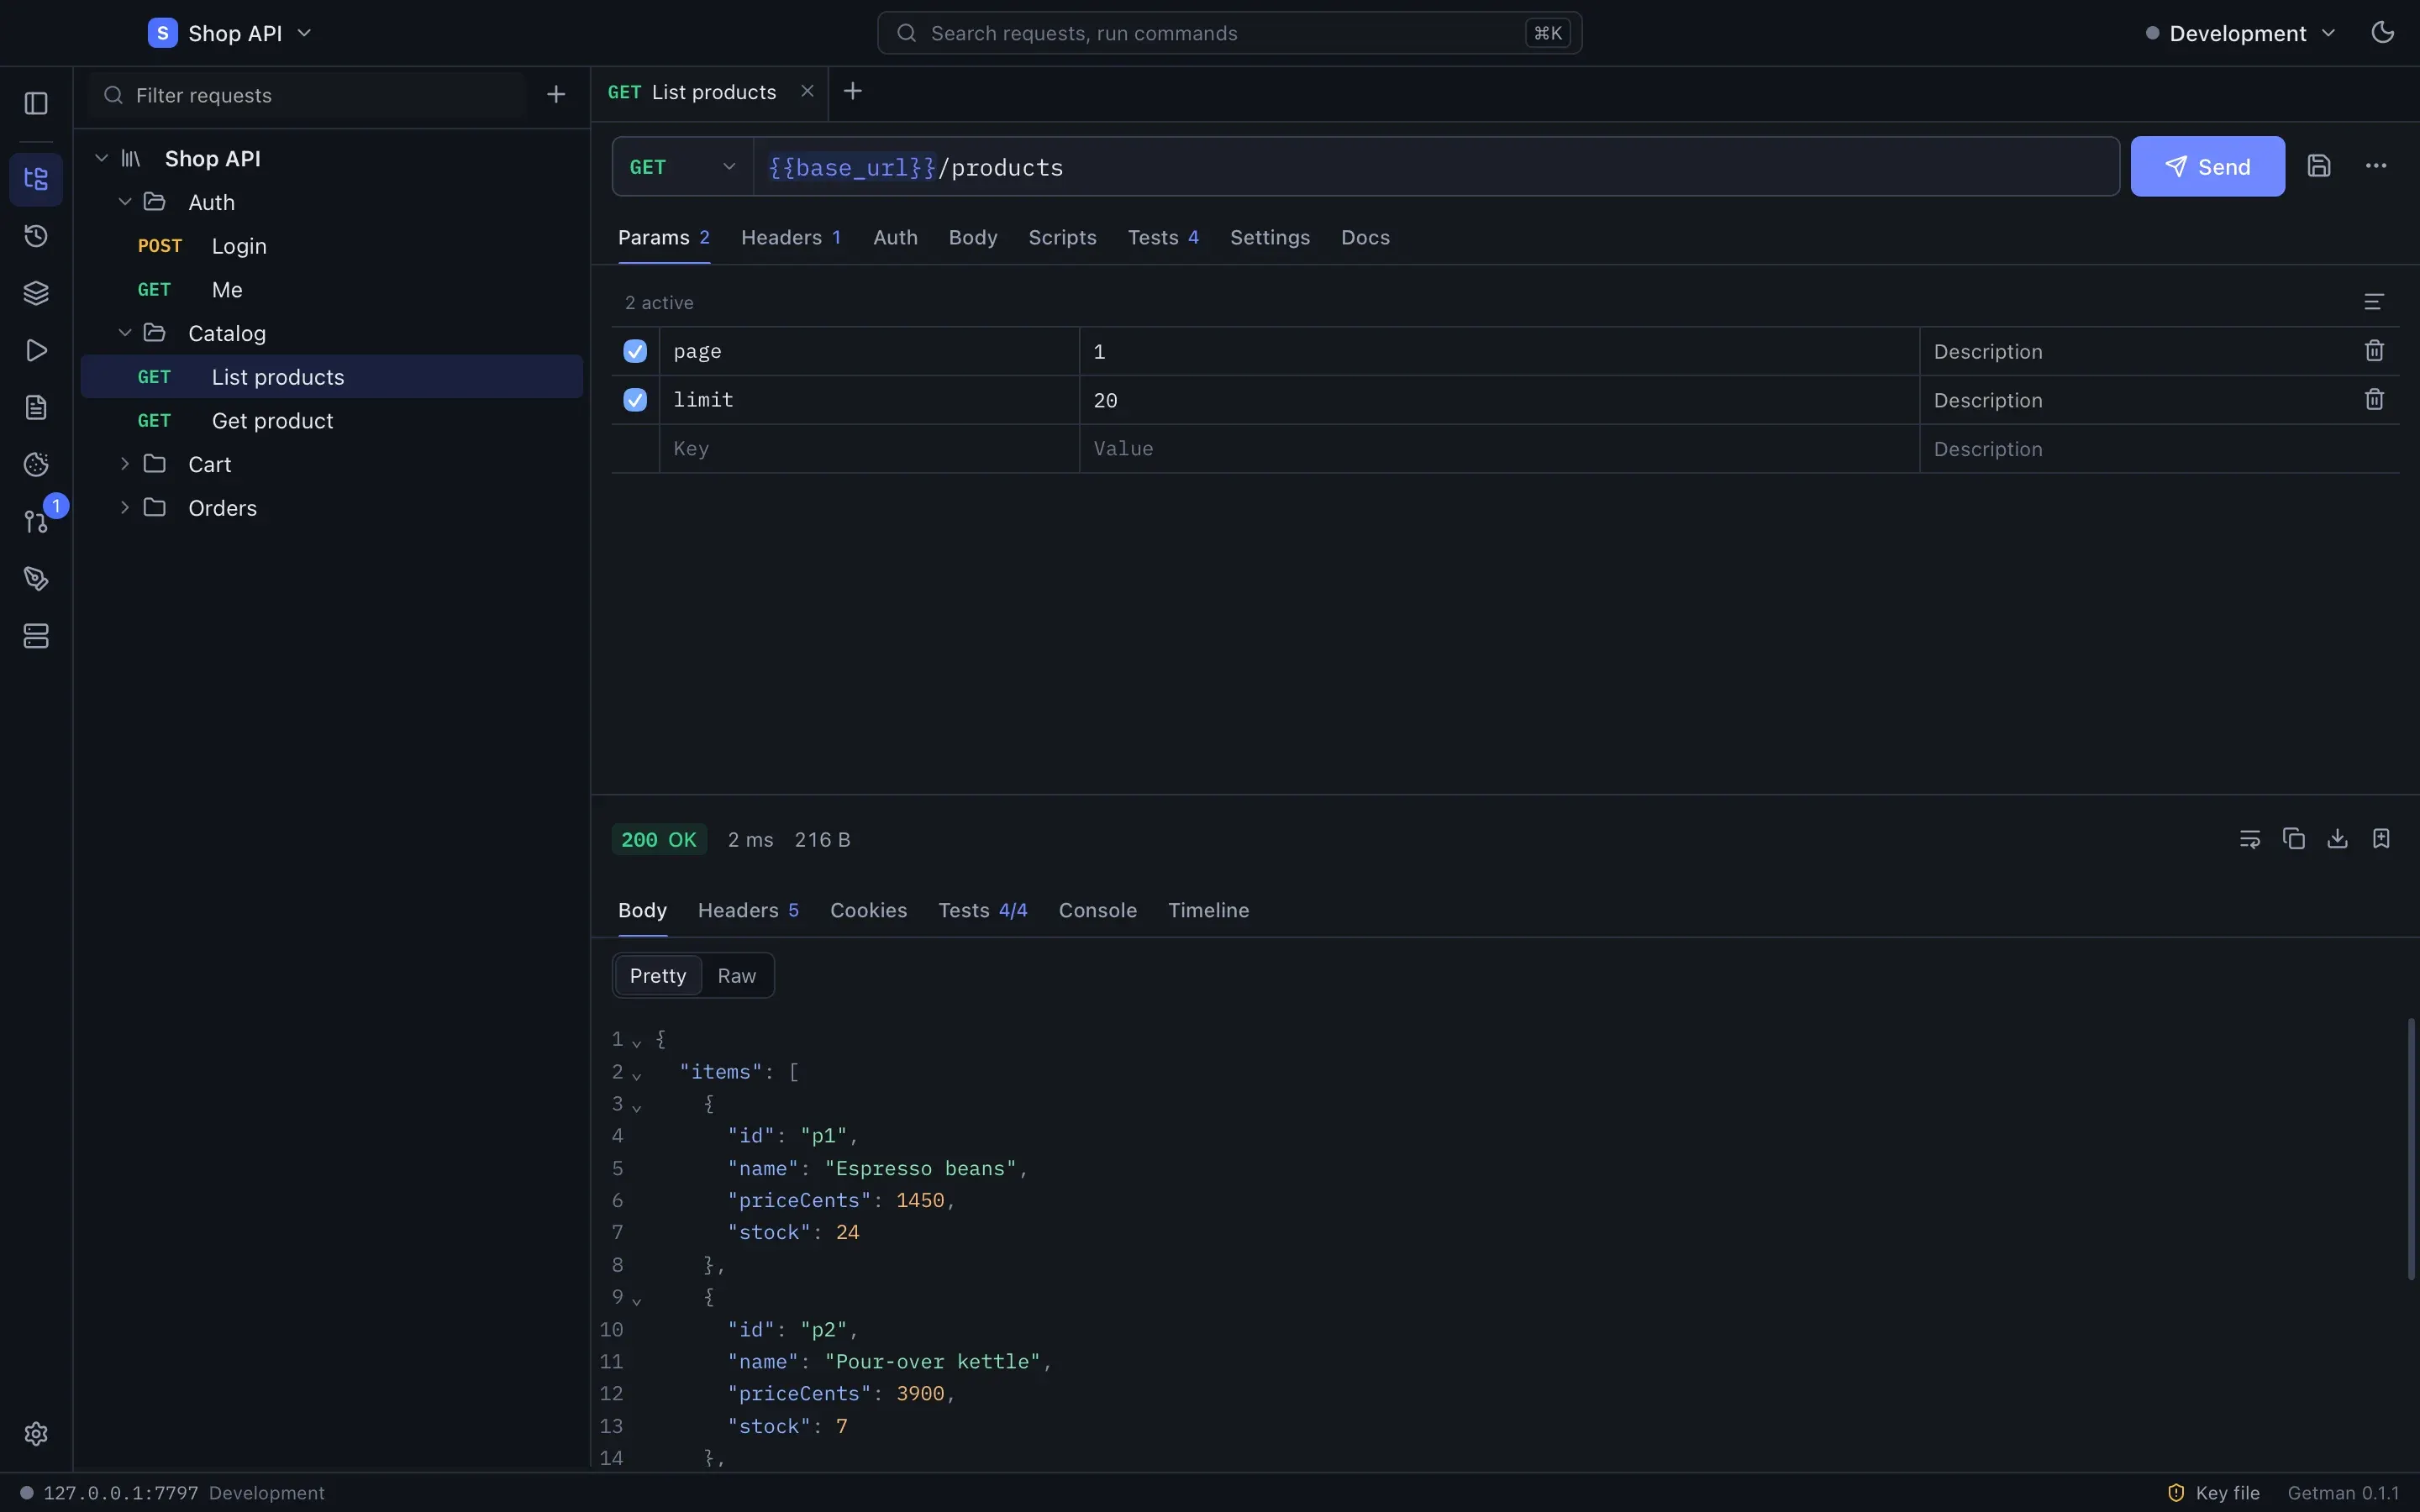This screenshot has height=1512, width=2420.
Task: Open the cookies icon in sidebar
Action: coord(36,464)
